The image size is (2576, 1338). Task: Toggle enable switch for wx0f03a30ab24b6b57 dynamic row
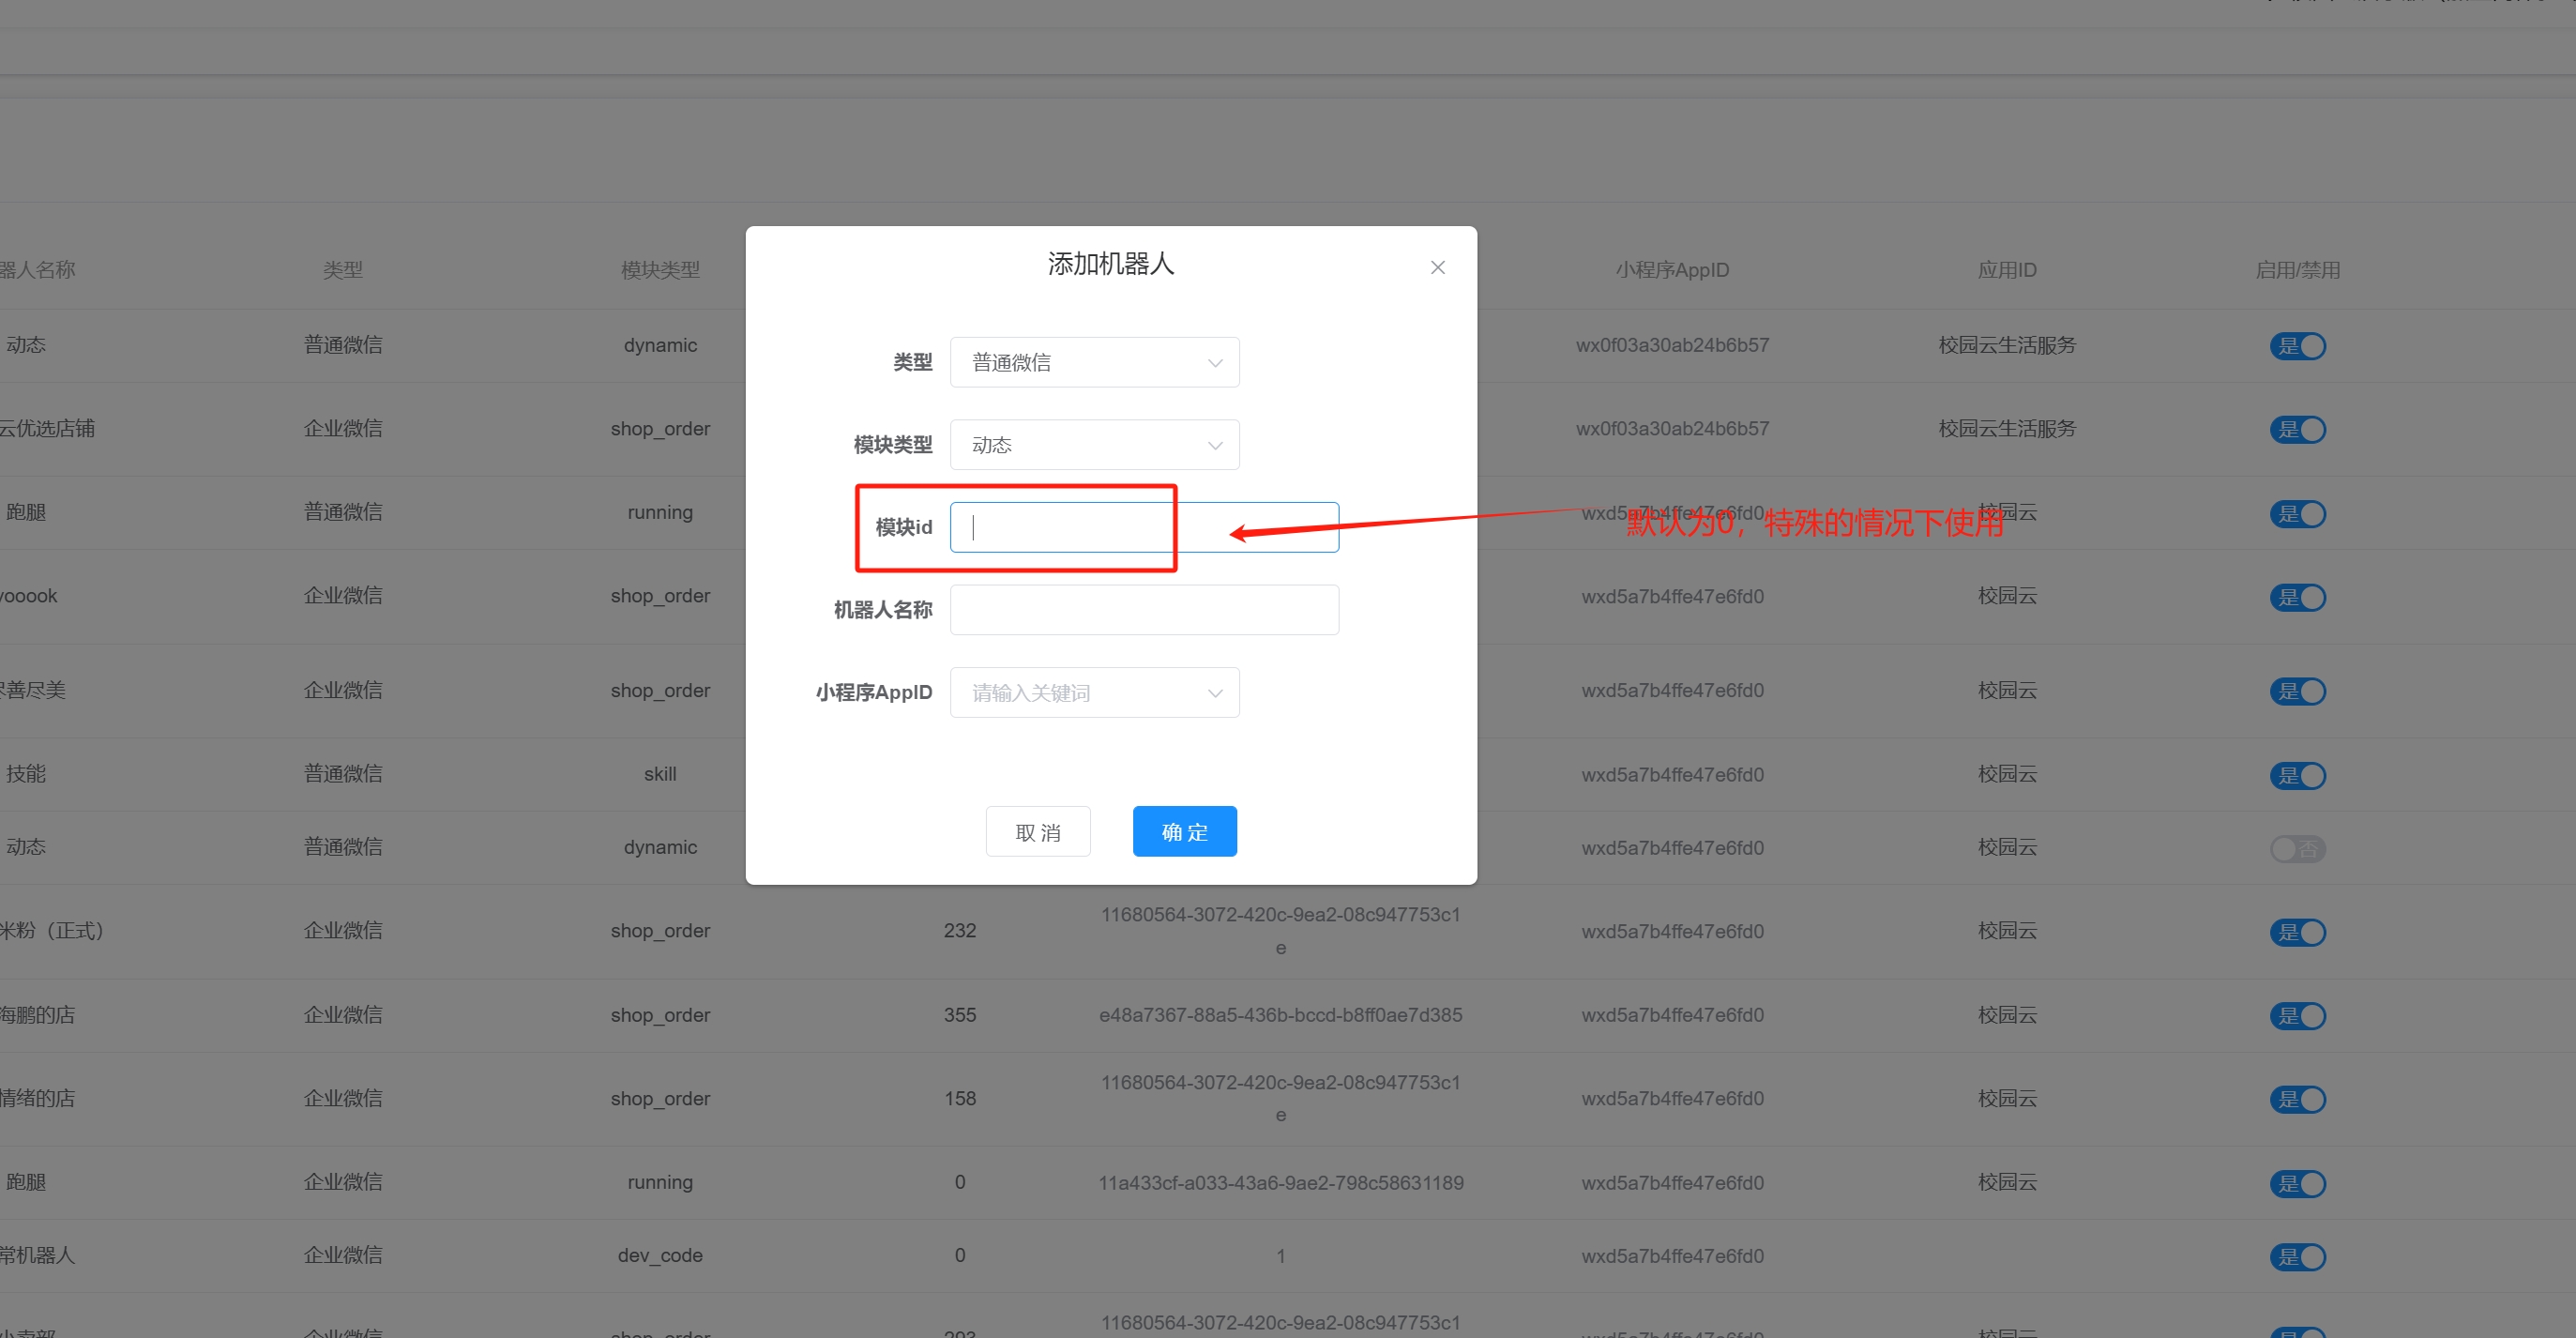pos(2298,346)
